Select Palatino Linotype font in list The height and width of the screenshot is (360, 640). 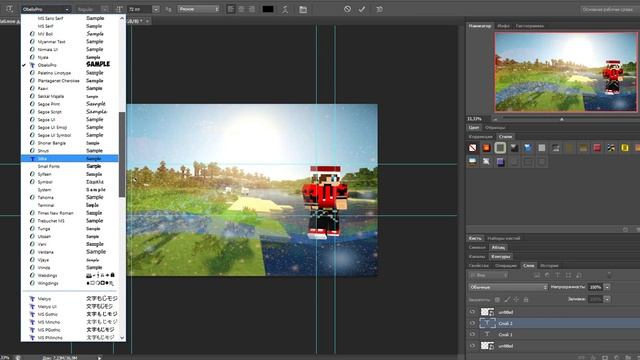point(70,73)
